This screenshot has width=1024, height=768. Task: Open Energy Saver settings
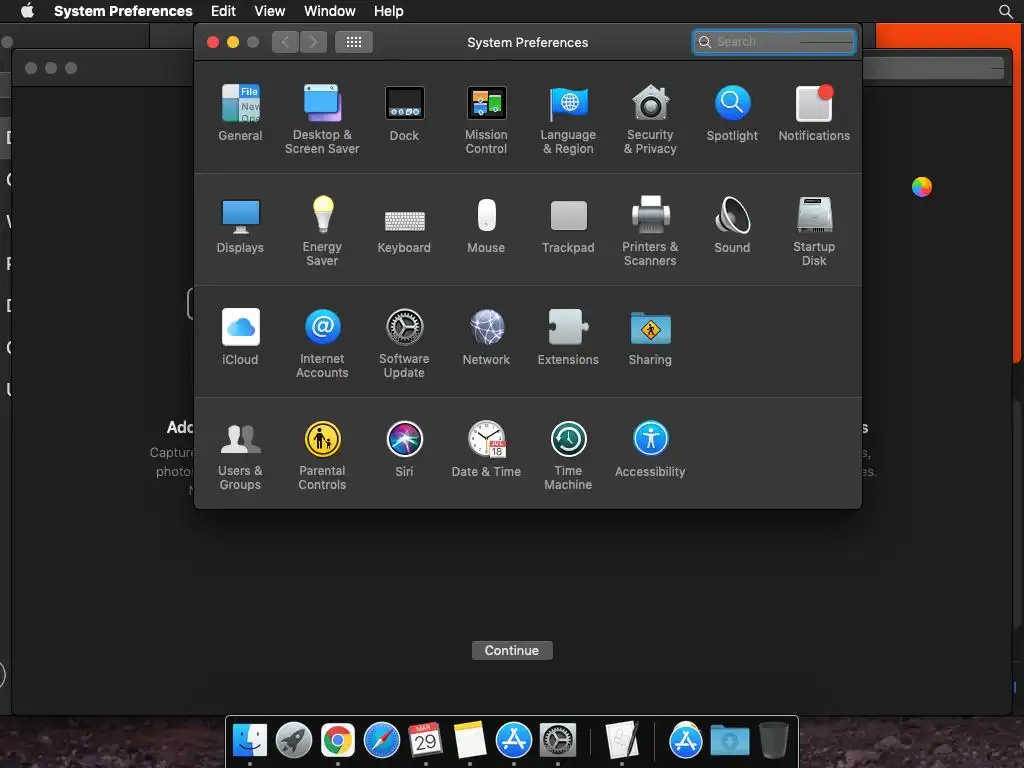[x=322, y=231]
